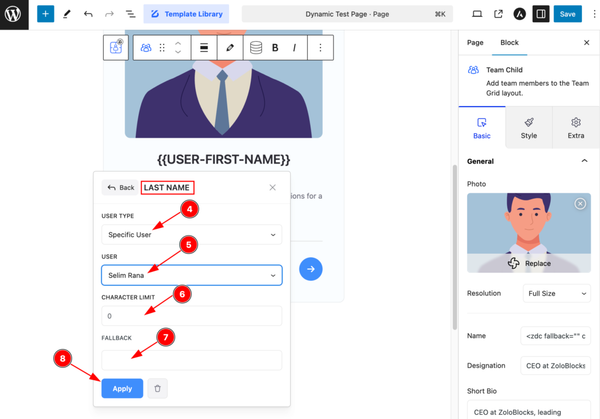
Task: Open the document overview list icon
Action: pos(130,14)
